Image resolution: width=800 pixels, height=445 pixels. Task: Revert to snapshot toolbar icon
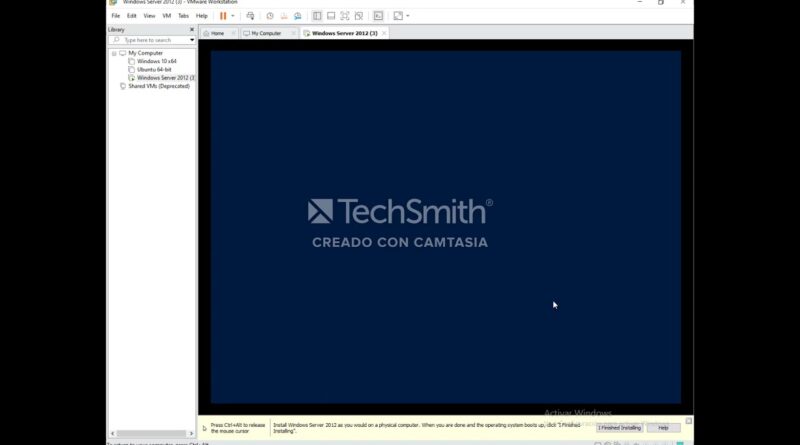284,16
